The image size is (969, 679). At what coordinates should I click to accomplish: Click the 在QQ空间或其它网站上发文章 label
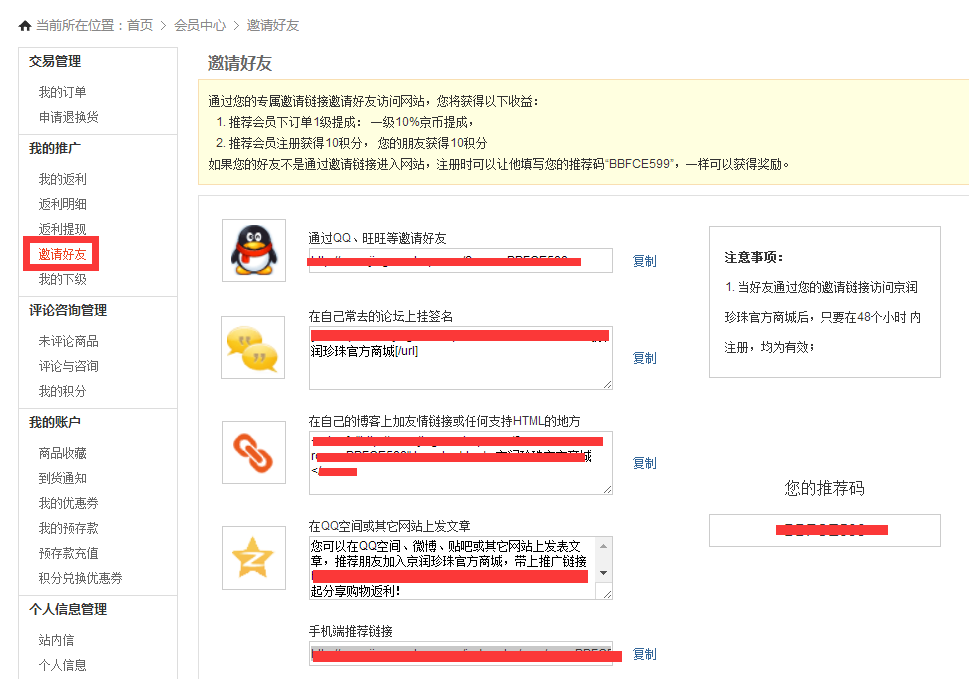389,526
